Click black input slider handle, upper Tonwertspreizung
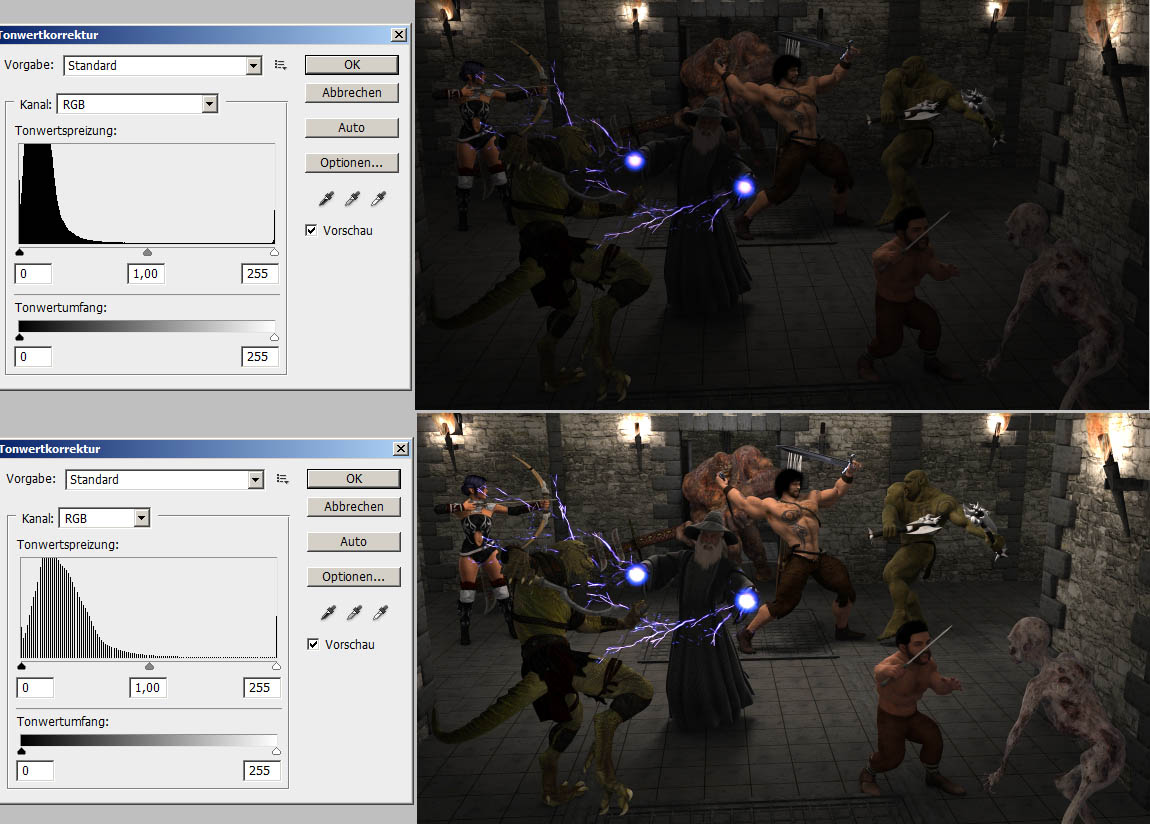1150x824 pixels. [20, 252]
